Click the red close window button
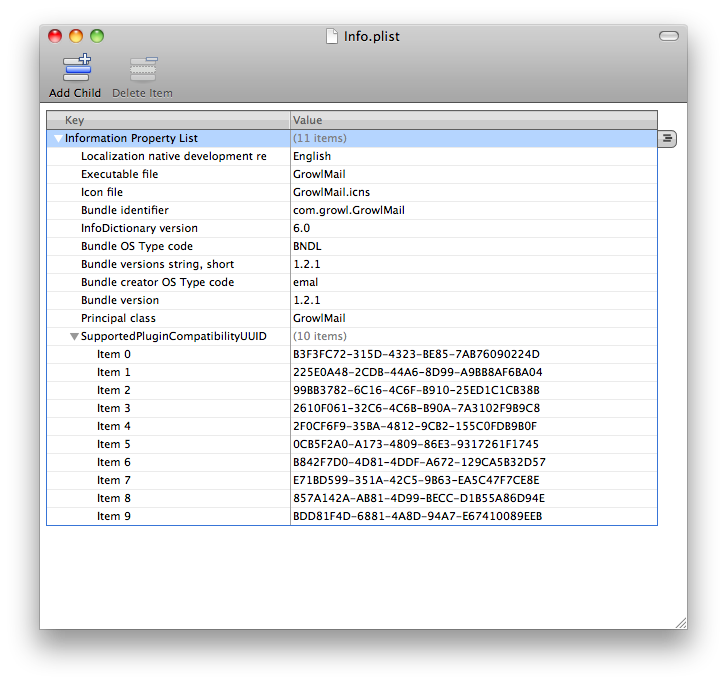This screenshot has width=727, height=684. [x=55, y=36]
